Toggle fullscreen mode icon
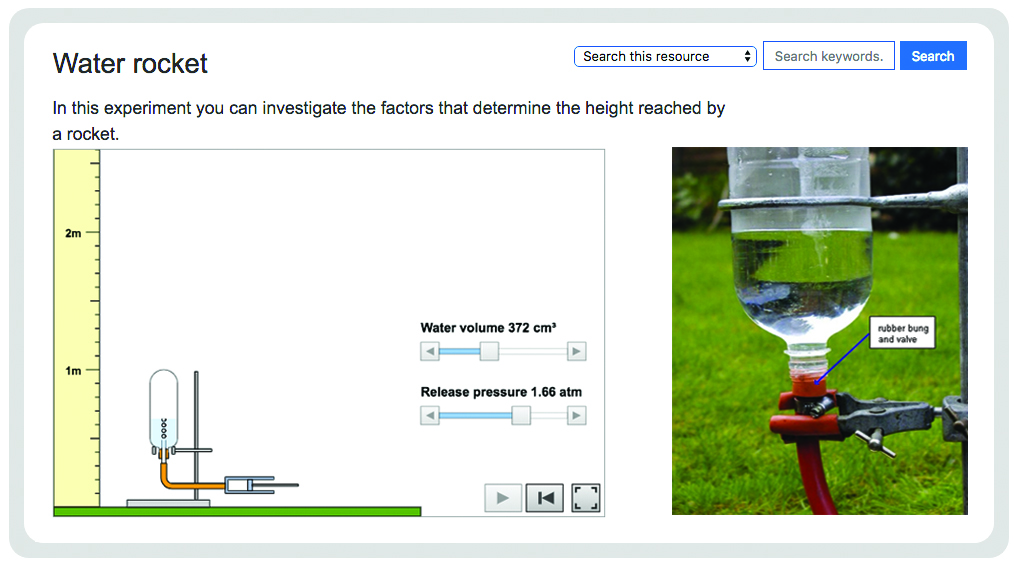1020x568 pixels. (x=585, y=498)
